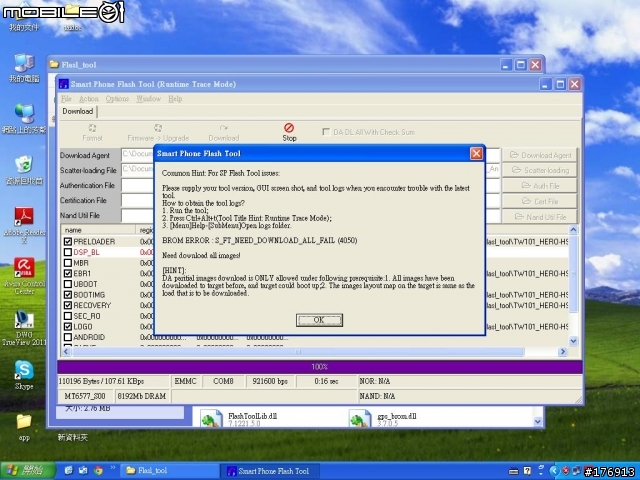Click the Format toolbar icon
This screenshot has width=640, height=480.
92,133
